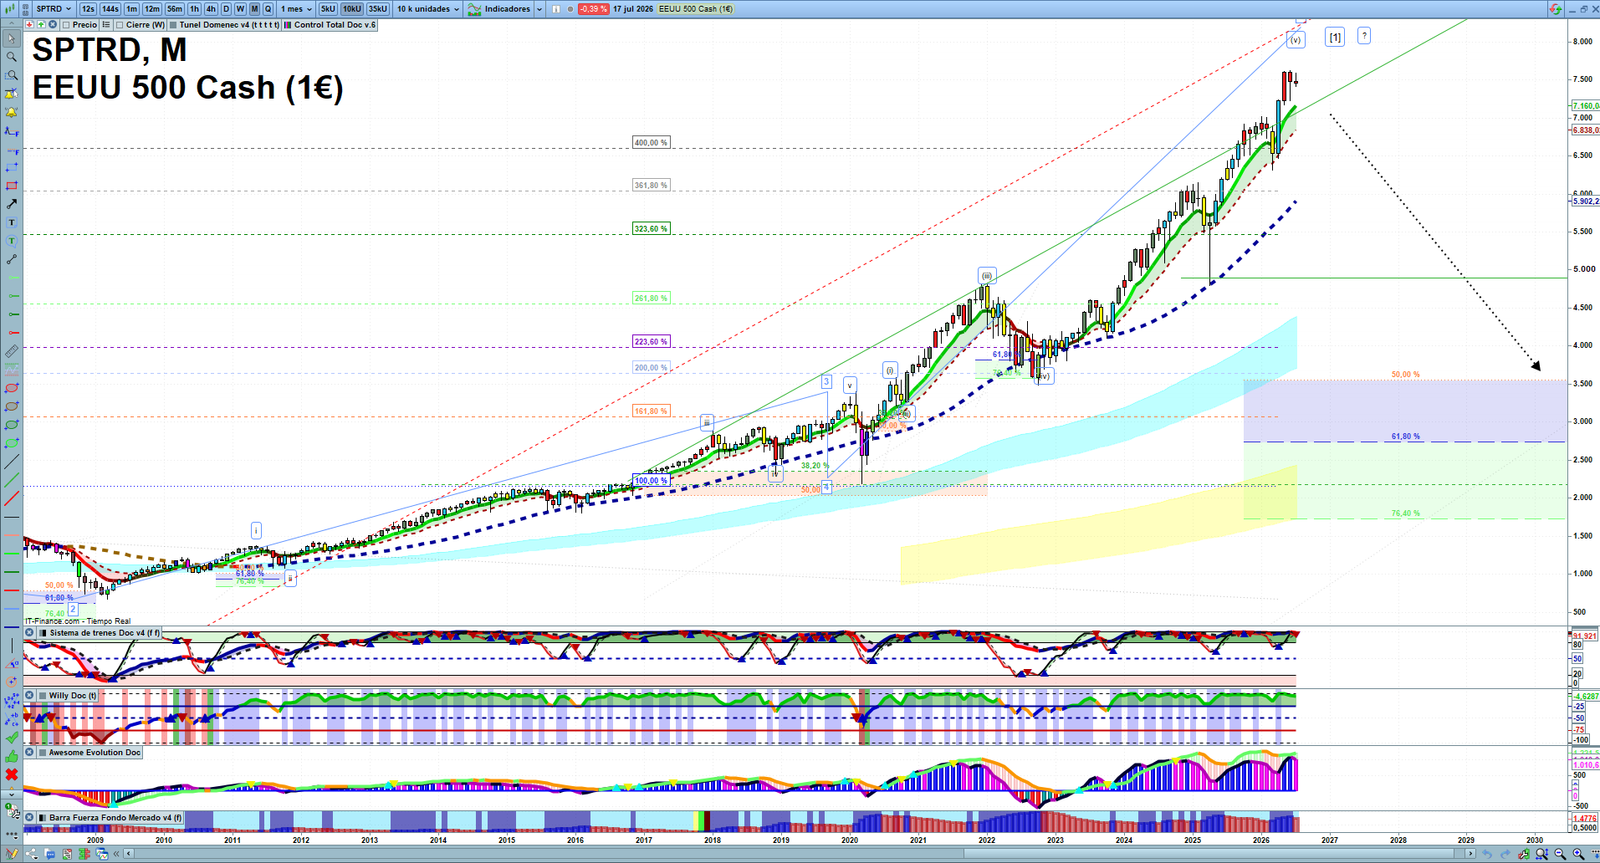Select the ruler measuring tool
1600x863 pixels.
11,351
